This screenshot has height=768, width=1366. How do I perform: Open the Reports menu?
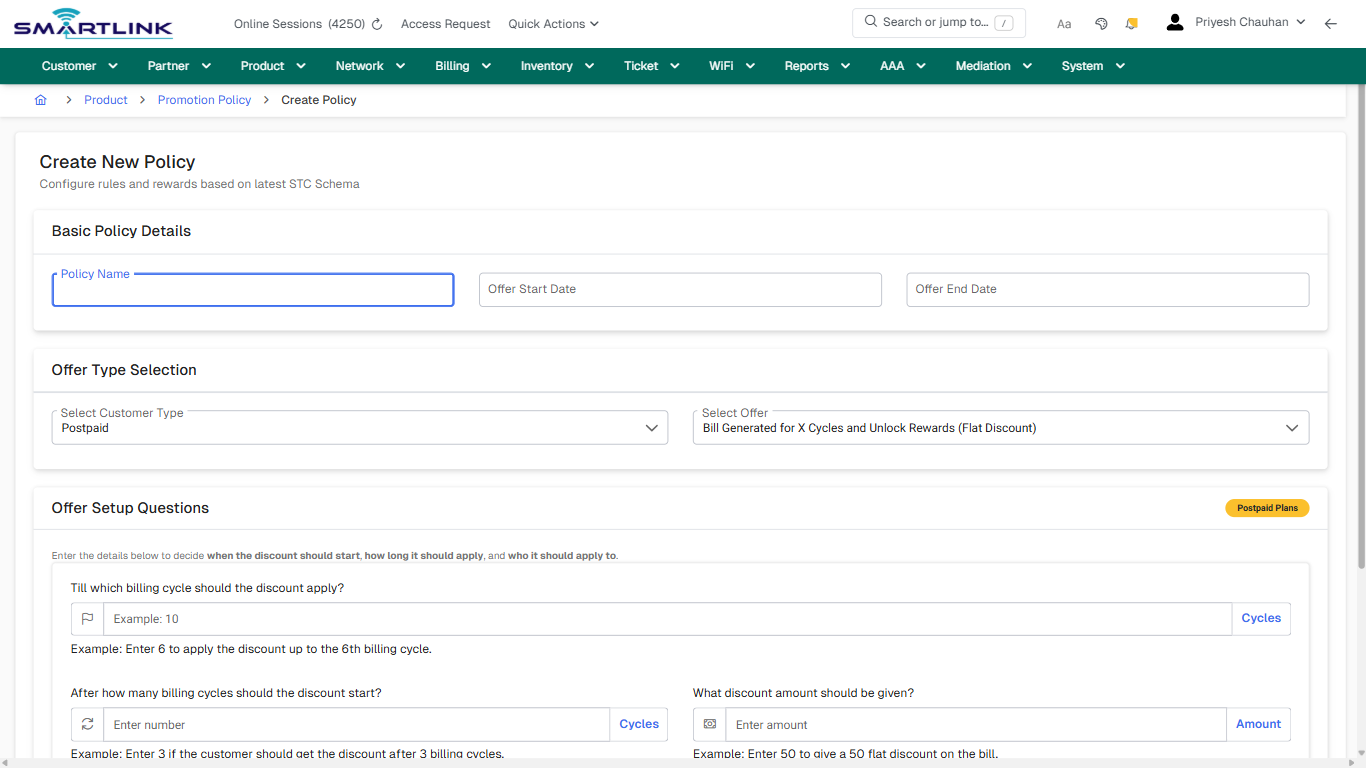pyautogui.click(x=816, y=65)
